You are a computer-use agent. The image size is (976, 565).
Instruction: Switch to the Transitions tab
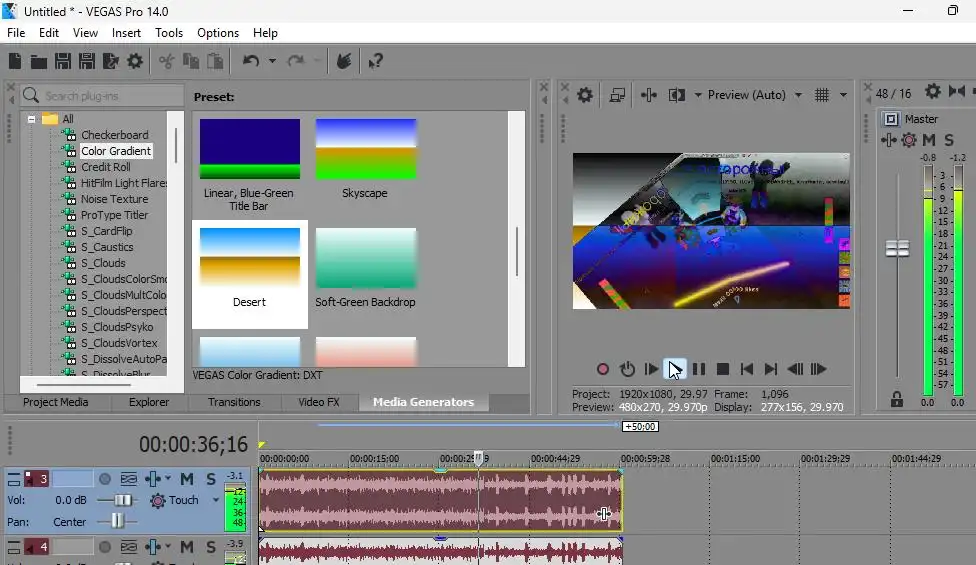click(234, 402)
